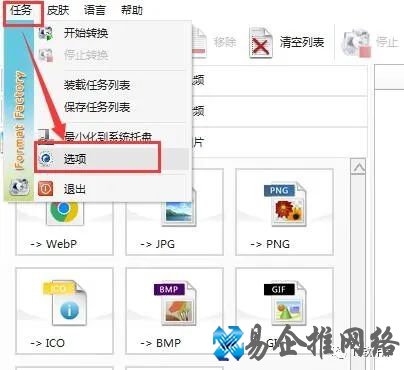Click the -> ICO label

47,343
